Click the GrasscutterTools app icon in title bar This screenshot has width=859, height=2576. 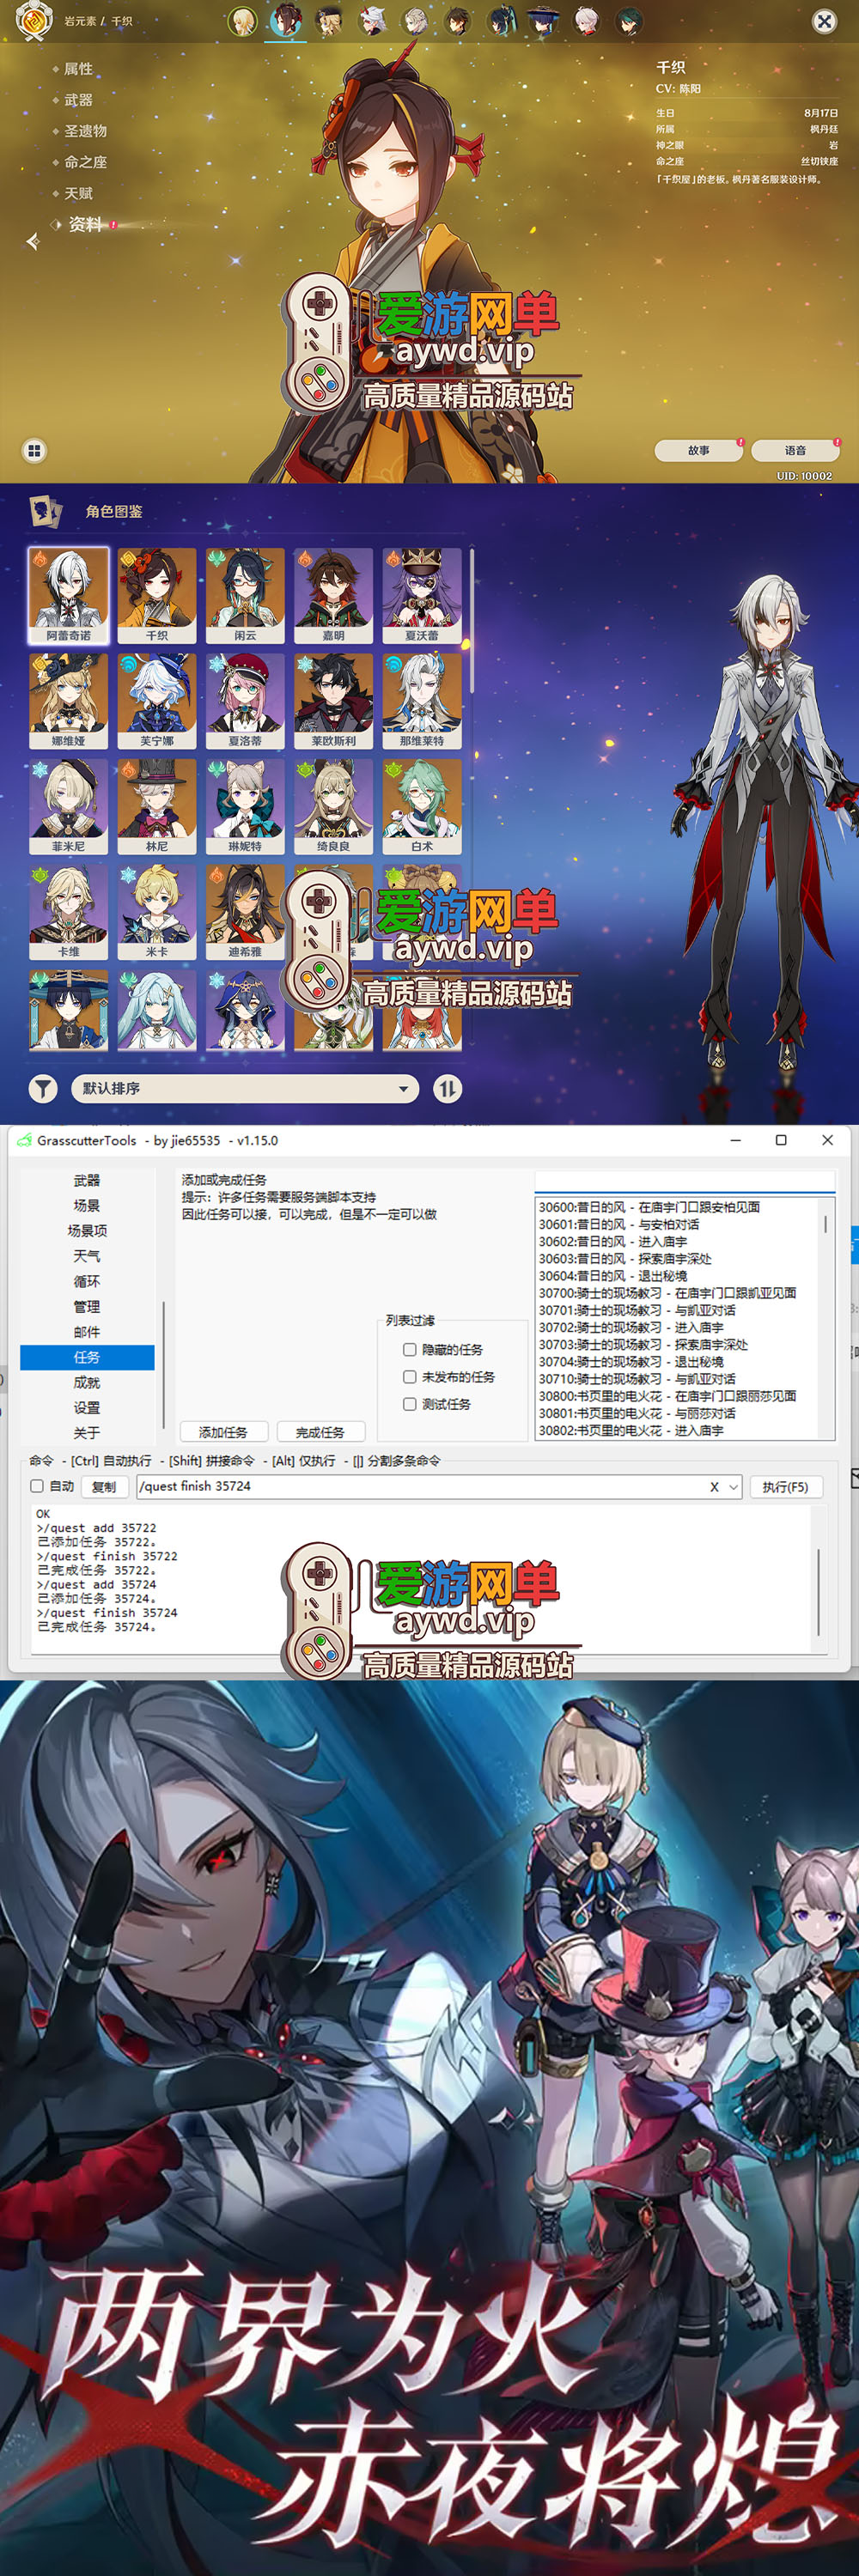(x=24, y=1140)
